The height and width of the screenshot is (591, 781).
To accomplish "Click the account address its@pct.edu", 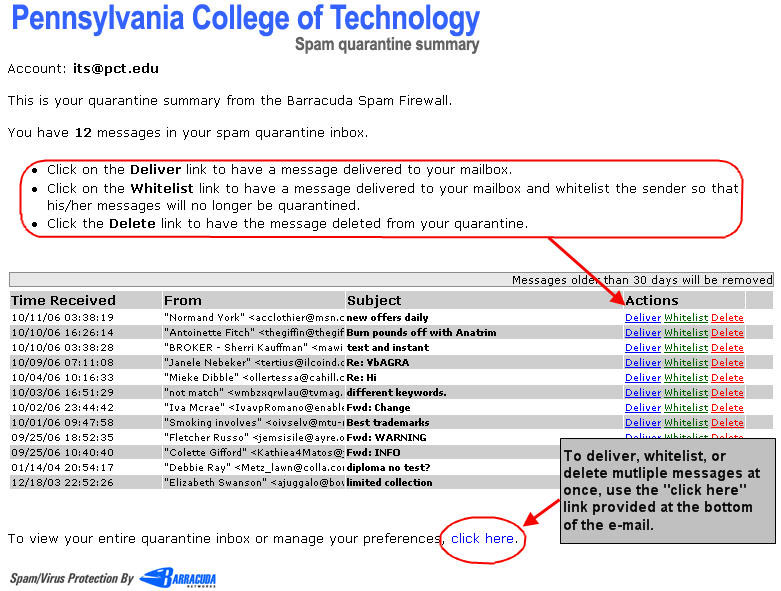I will (x=116, y=69).
